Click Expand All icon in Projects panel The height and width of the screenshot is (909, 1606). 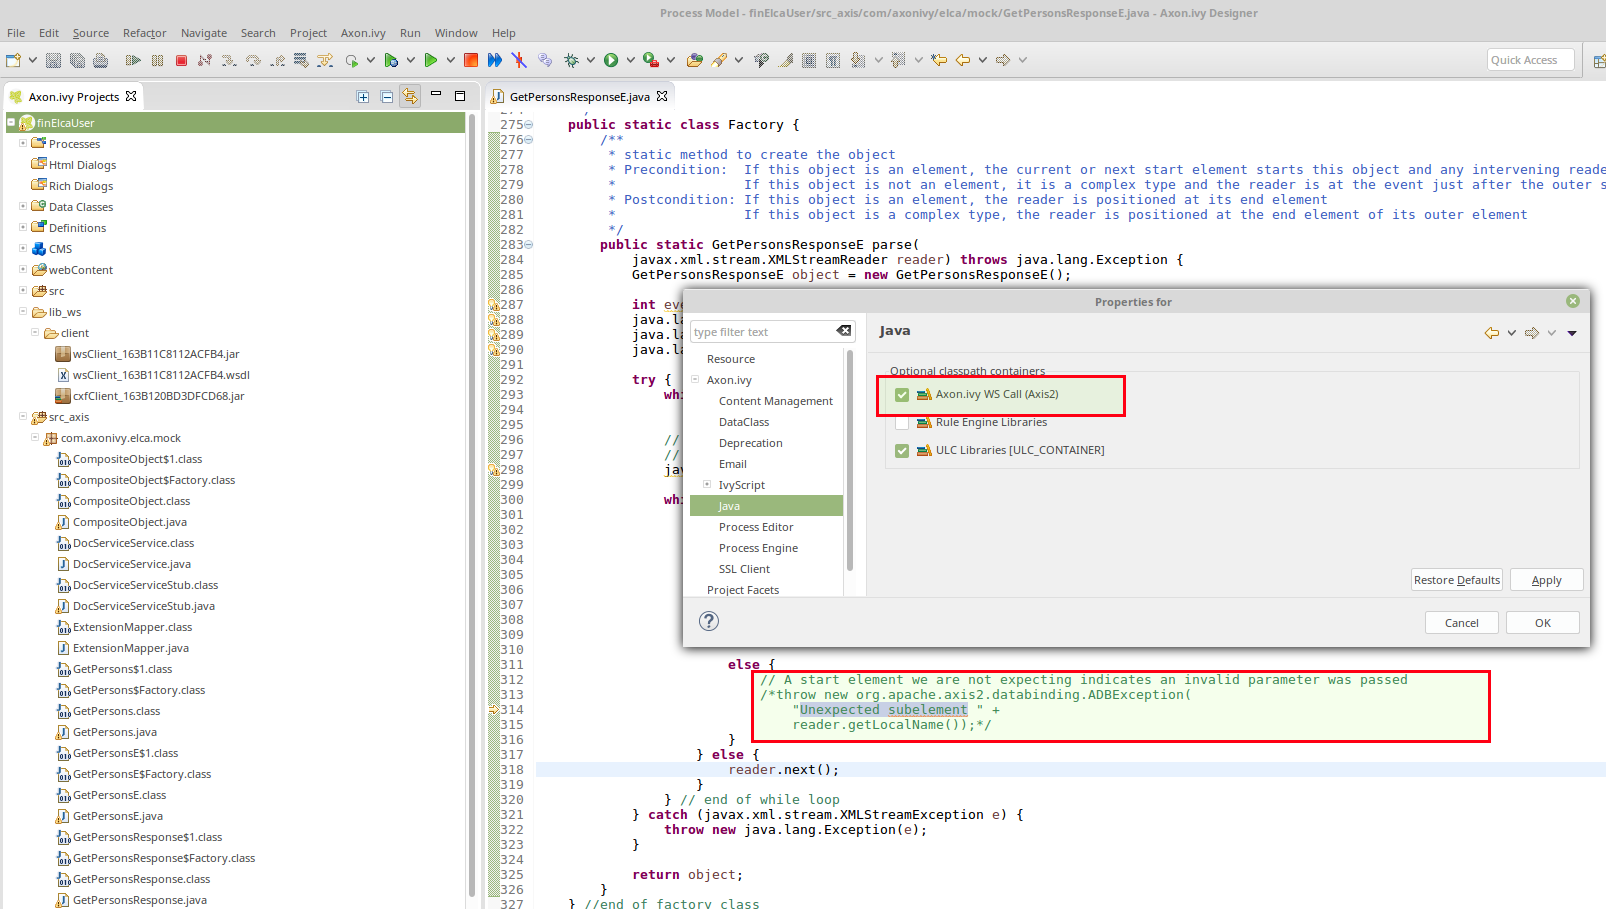[363, 97]
